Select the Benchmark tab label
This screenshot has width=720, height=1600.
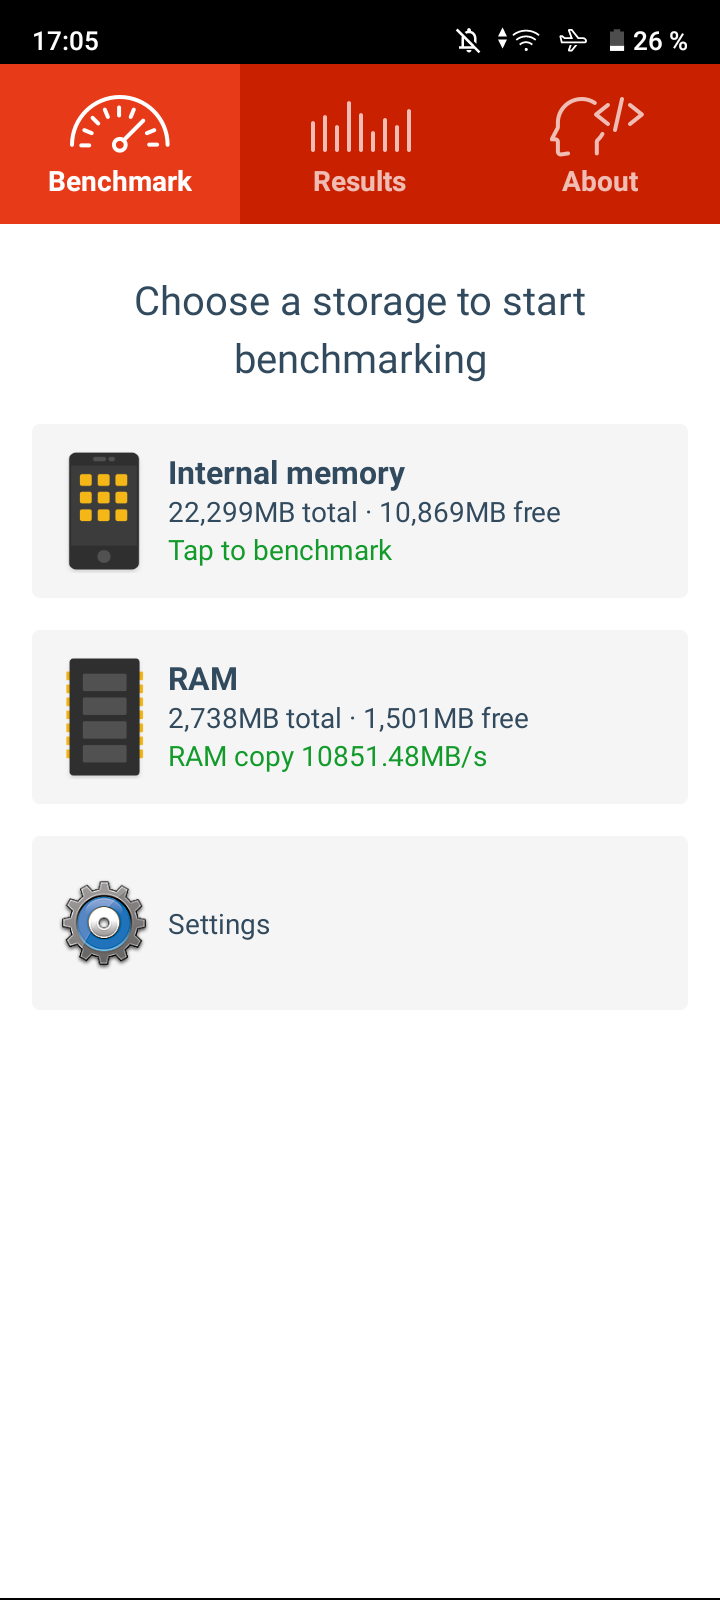click(x=120, y=182)
